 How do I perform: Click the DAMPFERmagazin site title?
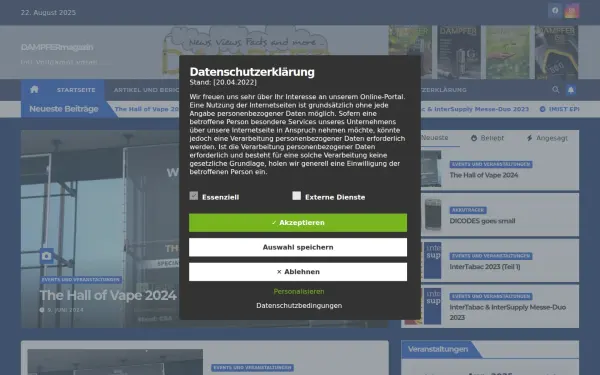57,47
